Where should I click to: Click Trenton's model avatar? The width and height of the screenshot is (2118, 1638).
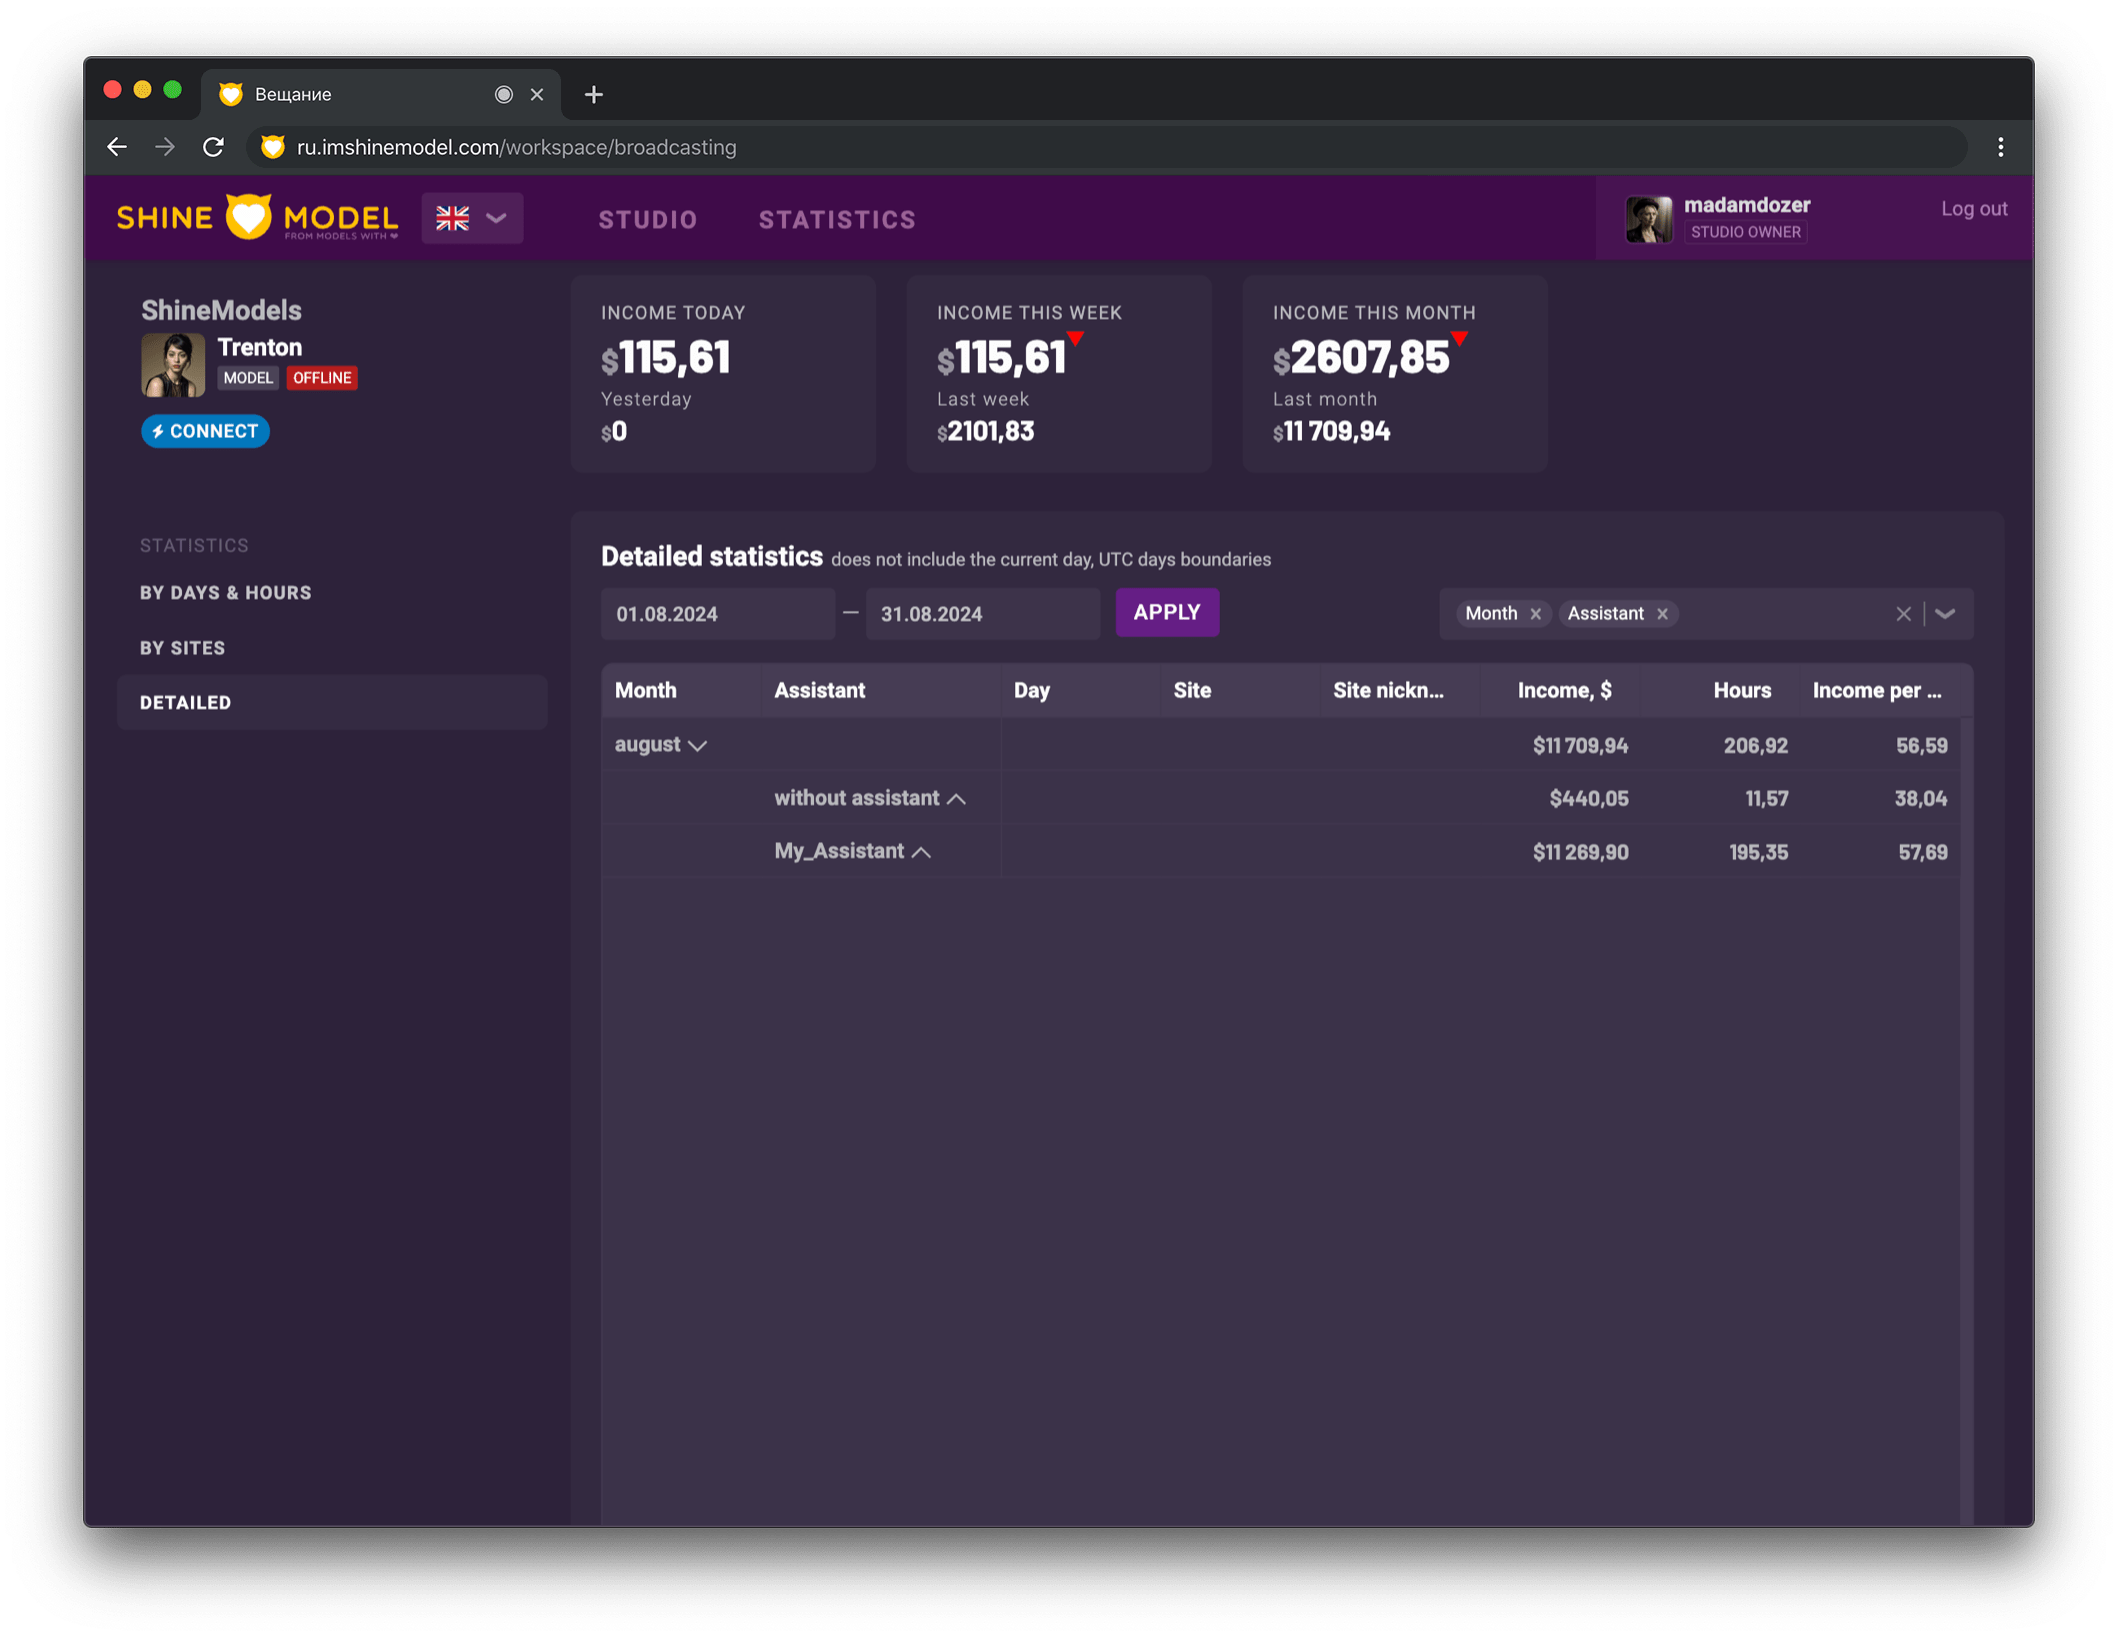173,364
